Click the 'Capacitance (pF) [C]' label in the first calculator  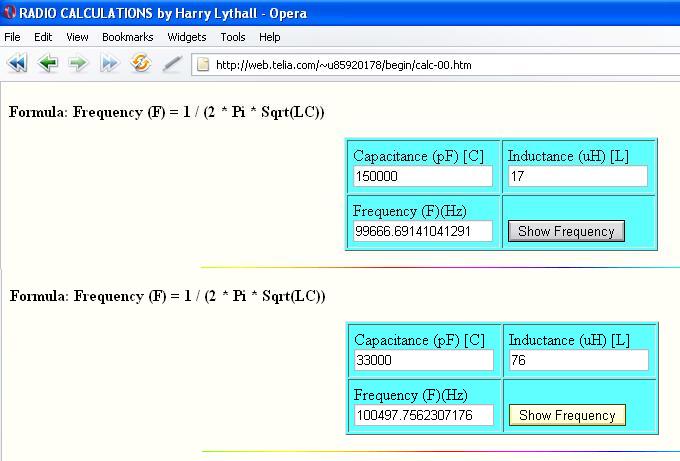[x=418, y=156]
